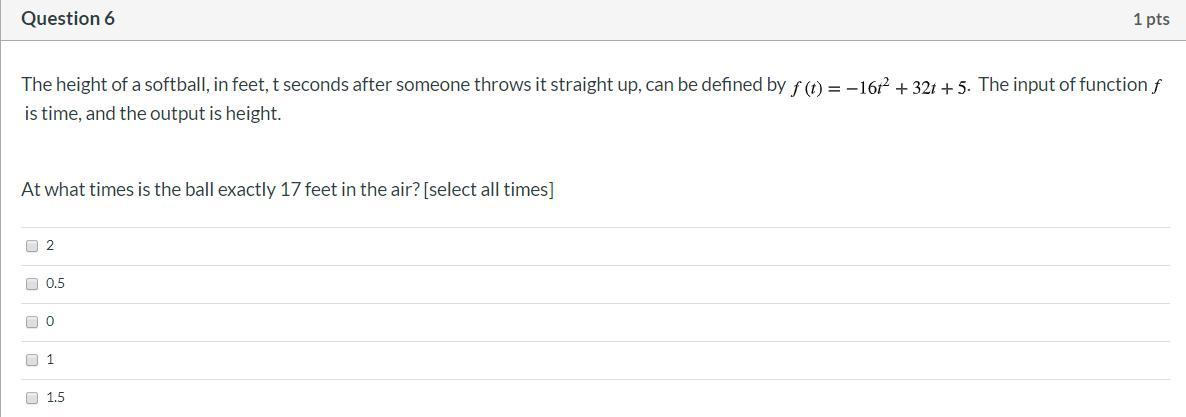The height and width of the screenshot is (417, 1186).
Task: Click the "2" answer option text
Action: (50, 246)
